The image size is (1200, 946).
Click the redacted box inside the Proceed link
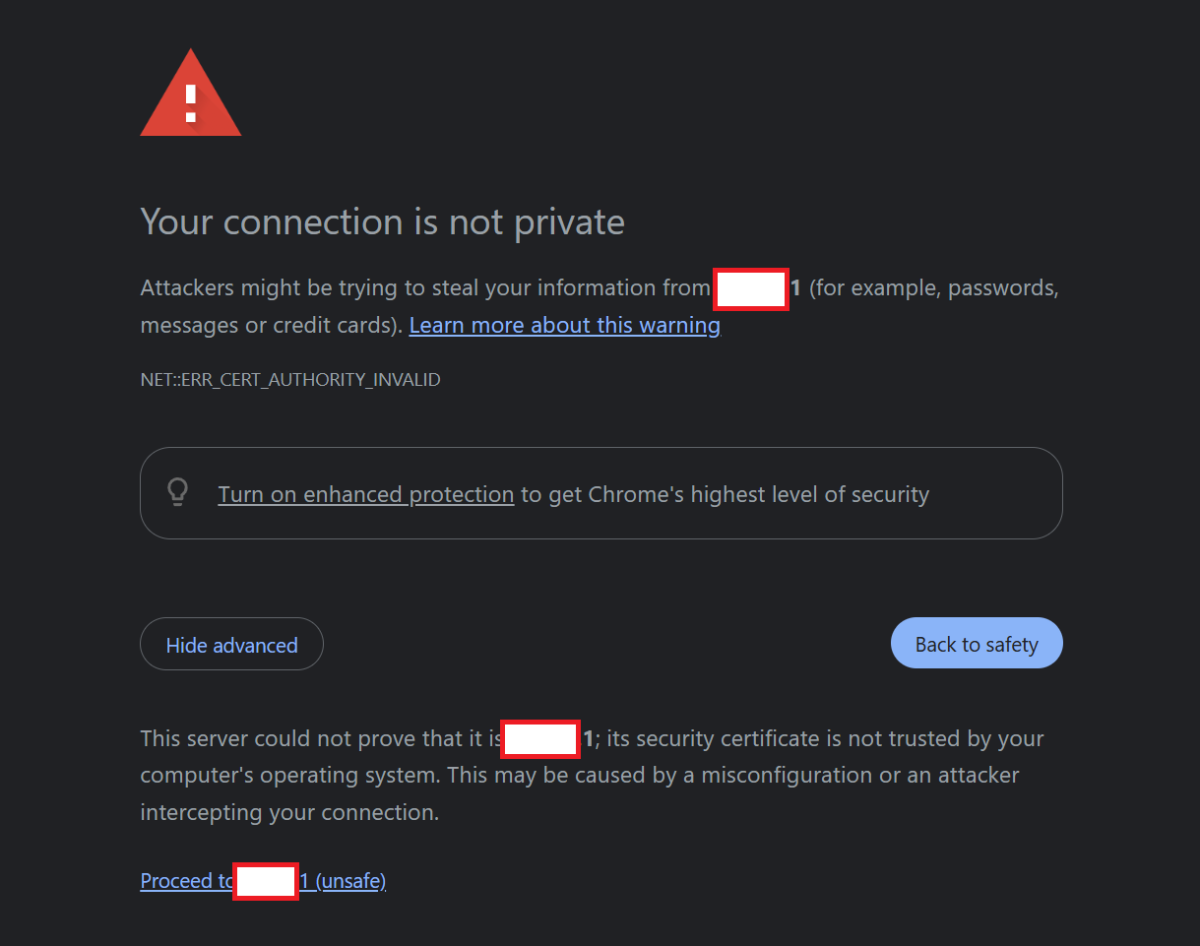(x=266, y=881)
